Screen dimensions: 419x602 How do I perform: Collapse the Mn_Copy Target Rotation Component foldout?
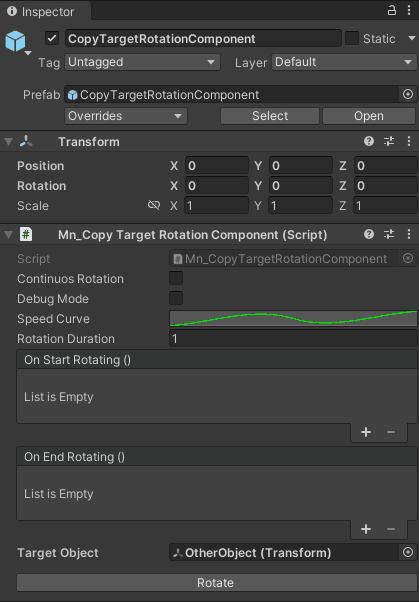click(8, 235)
